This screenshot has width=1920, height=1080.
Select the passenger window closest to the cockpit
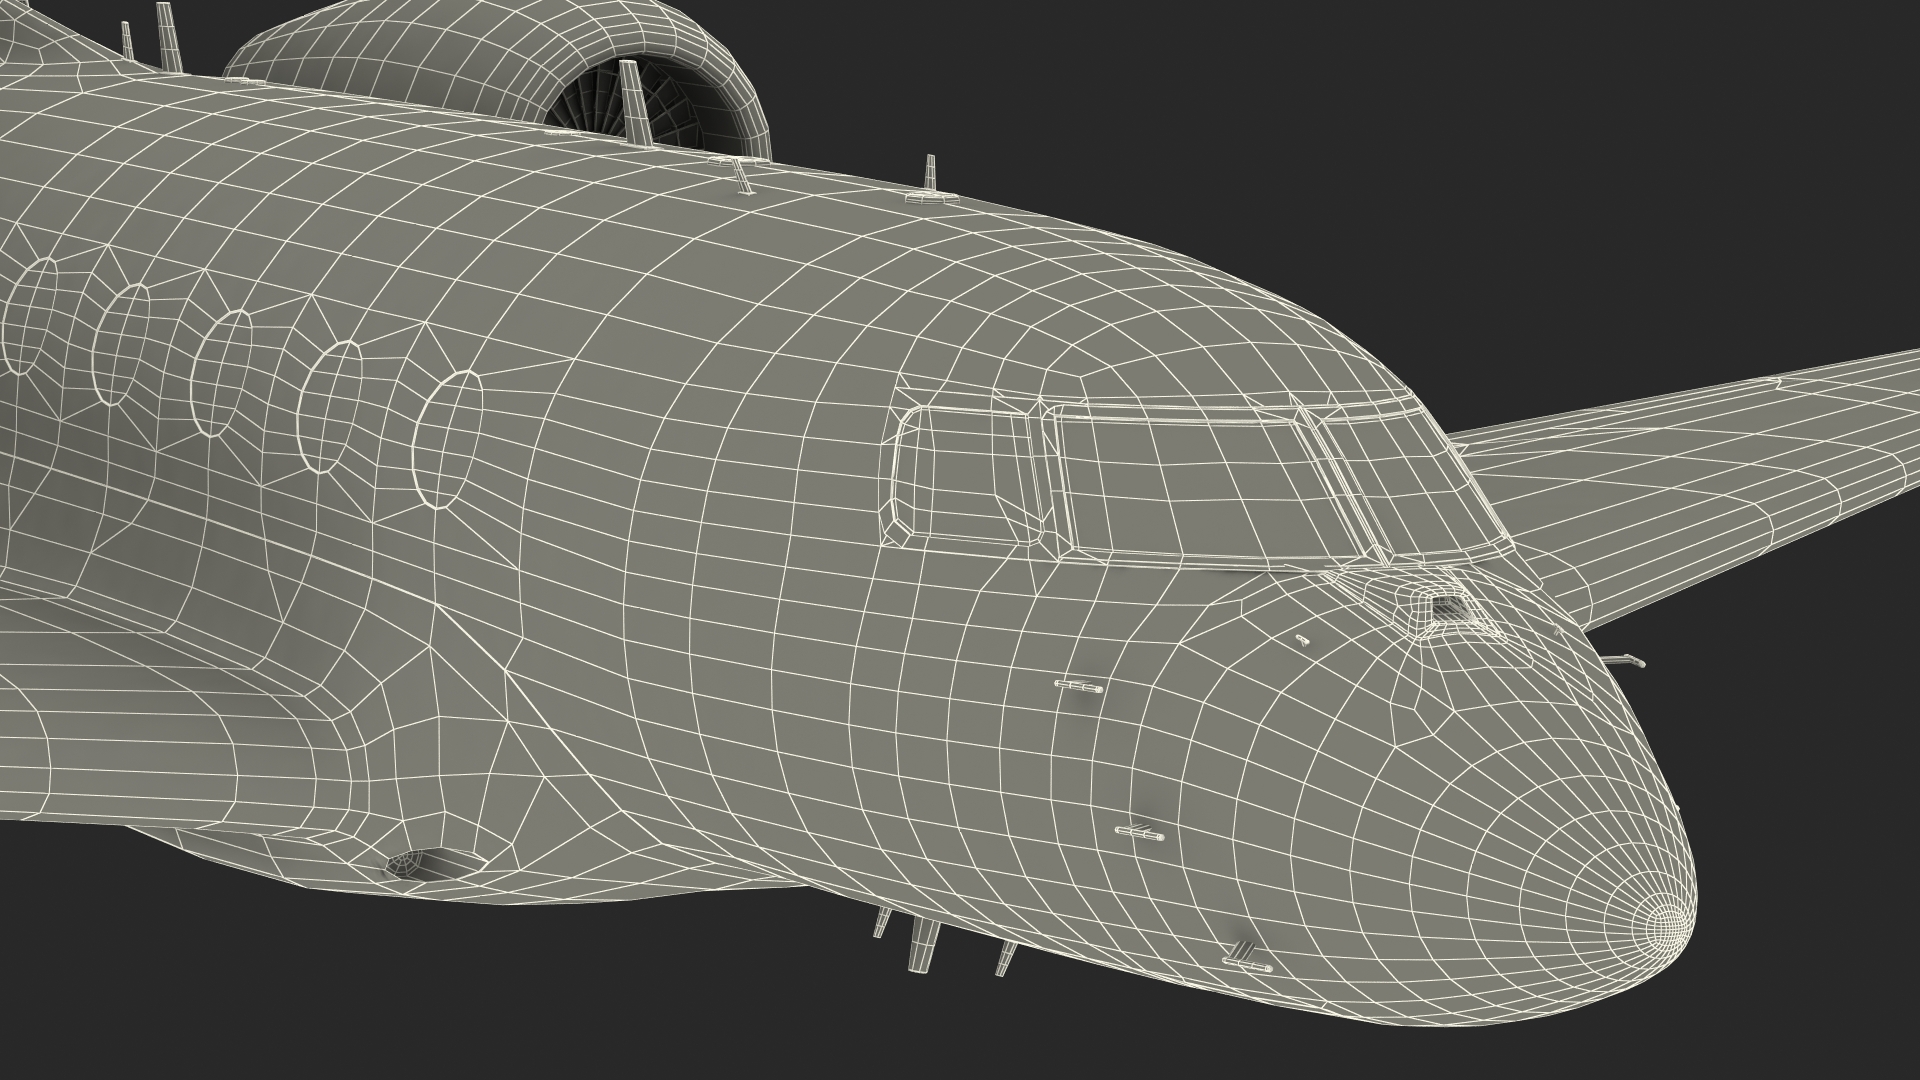pos(448,440)
